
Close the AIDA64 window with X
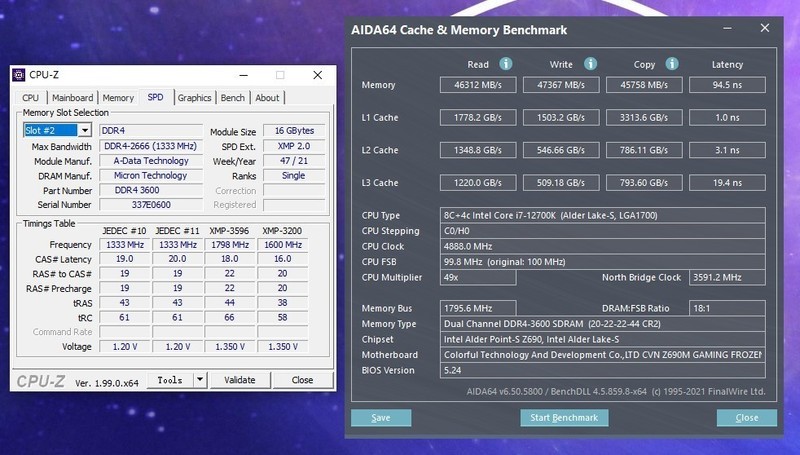pos(765,28)
